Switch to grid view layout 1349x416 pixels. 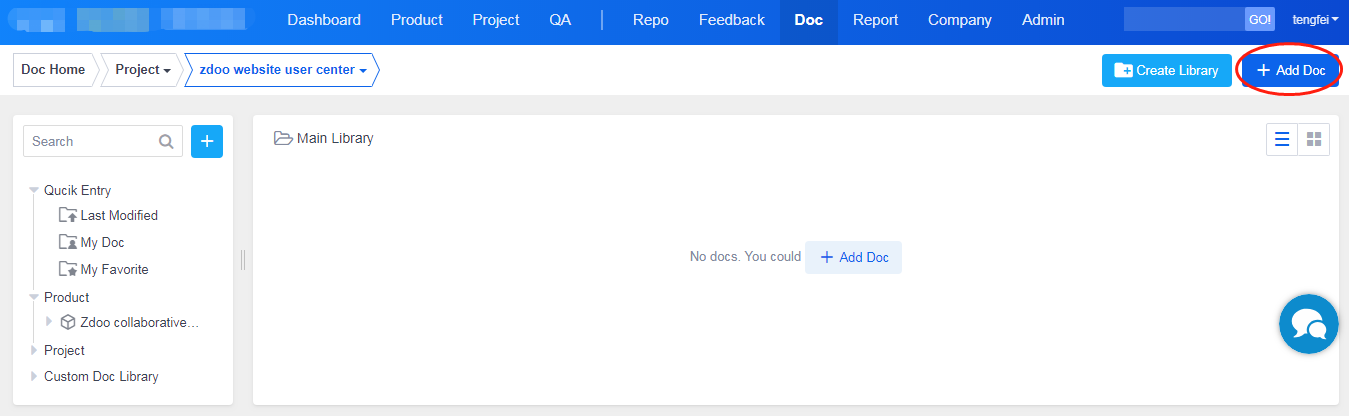click(1314, 140)
